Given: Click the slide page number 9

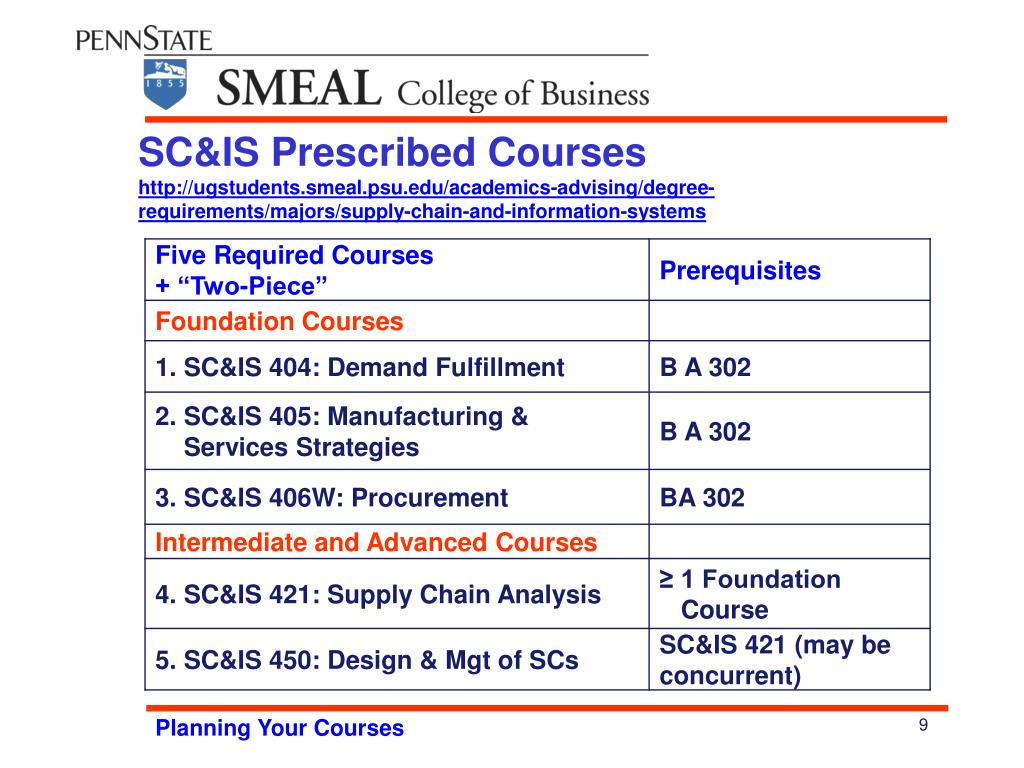Looking at the screenshot, I should 924,726.
